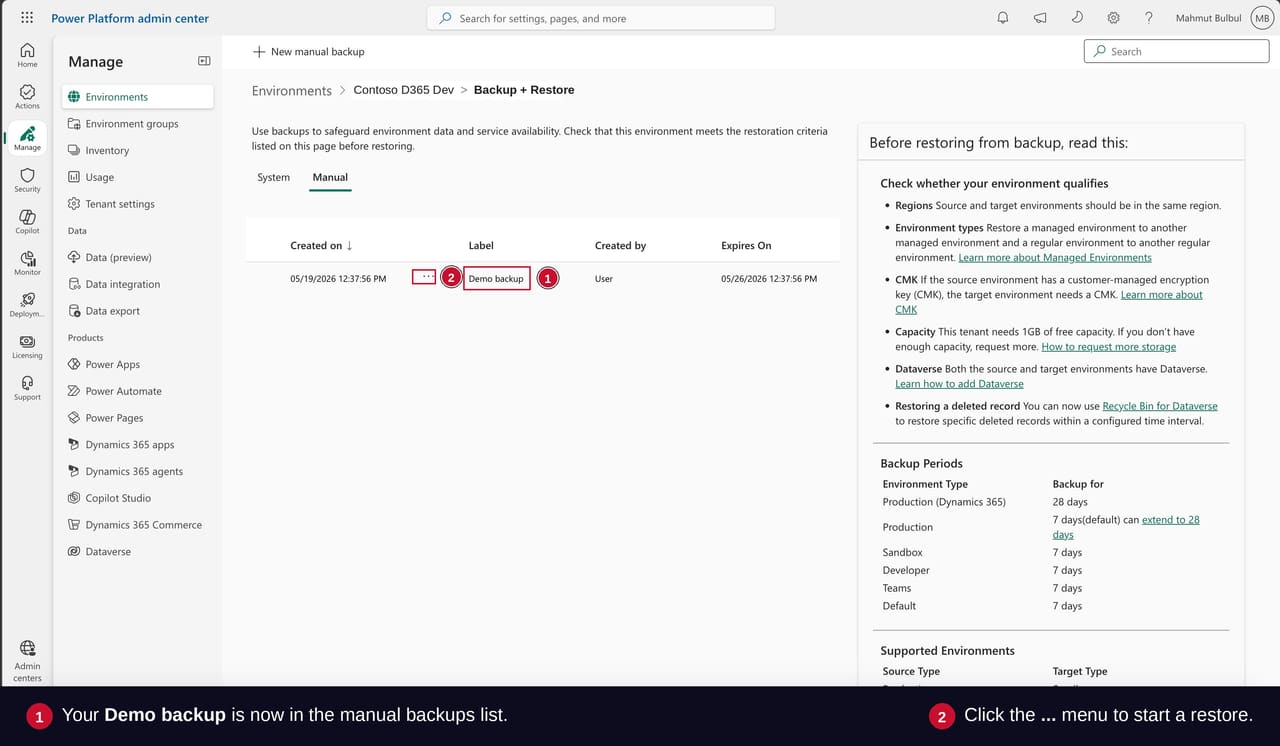Viewport: 1280px width, 746px height.
Task: Open Data export menu item
Action: 137,311
